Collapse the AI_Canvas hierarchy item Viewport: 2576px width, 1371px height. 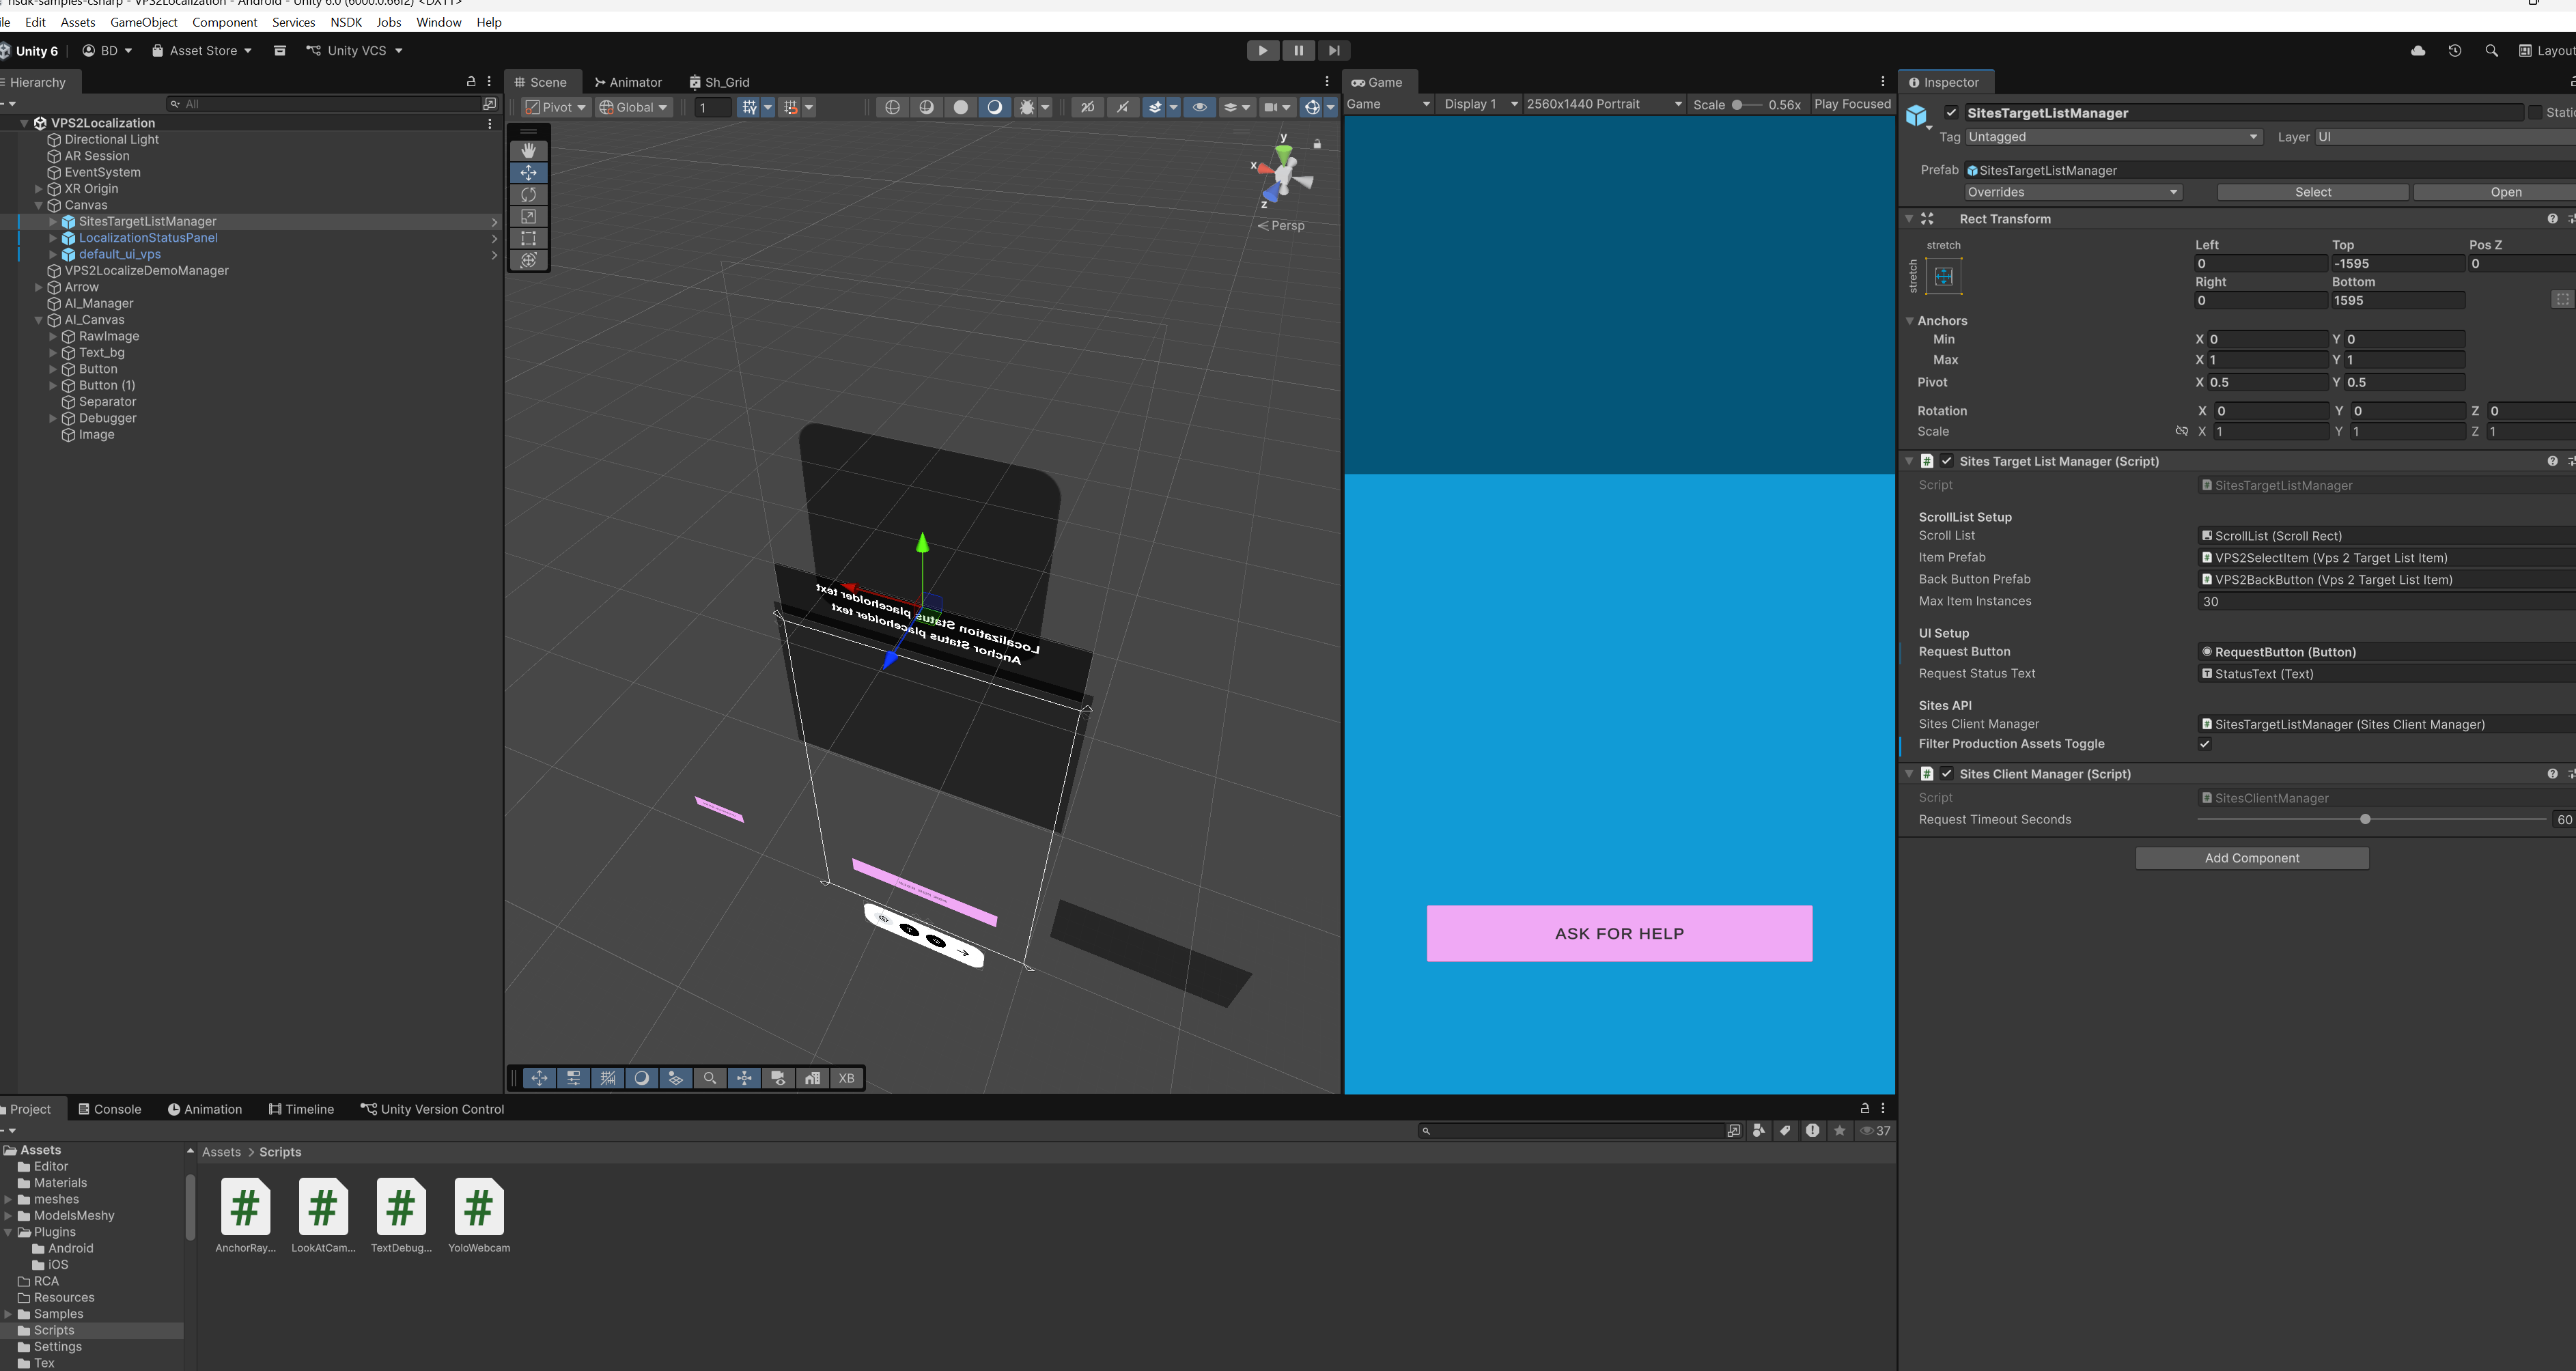coord(38,320)
